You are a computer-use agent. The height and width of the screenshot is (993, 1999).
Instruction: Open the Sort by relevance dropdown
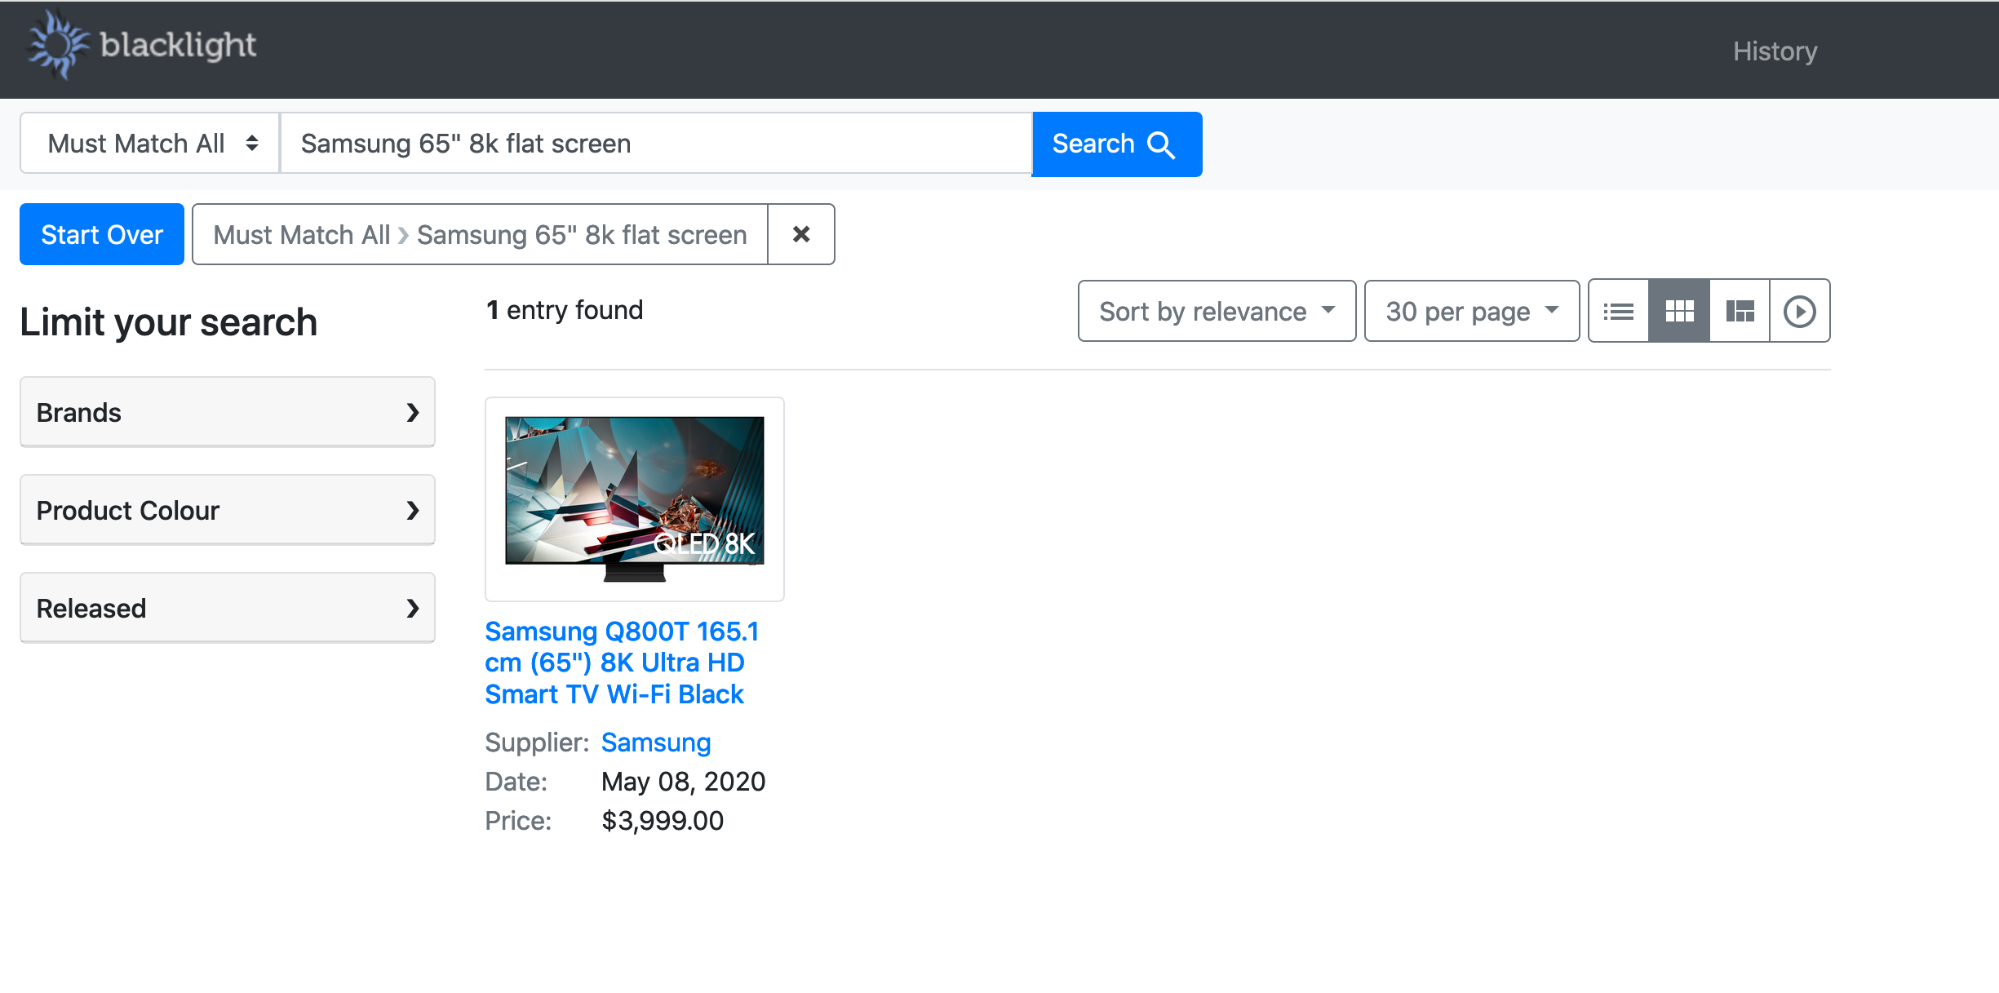1217,311
